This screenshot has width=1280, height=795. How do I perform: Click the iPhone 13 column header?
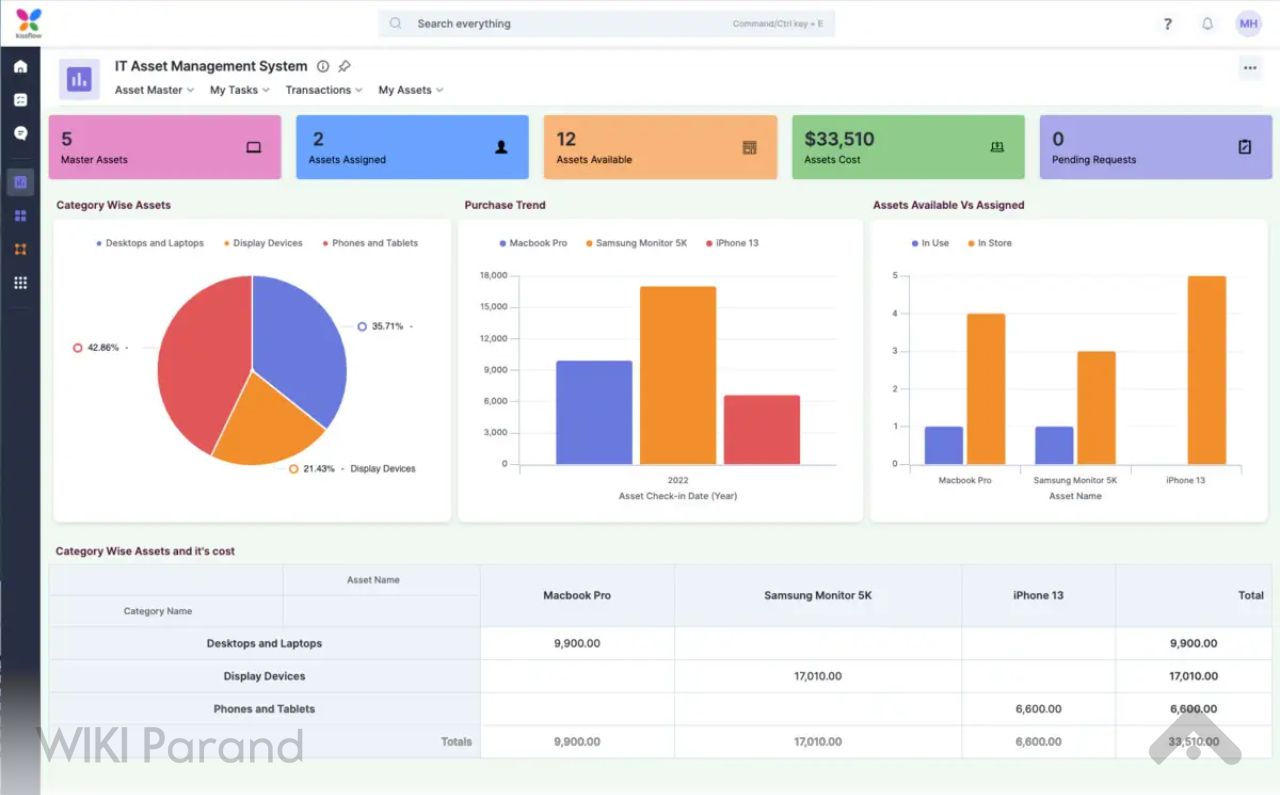[1038, 595]
